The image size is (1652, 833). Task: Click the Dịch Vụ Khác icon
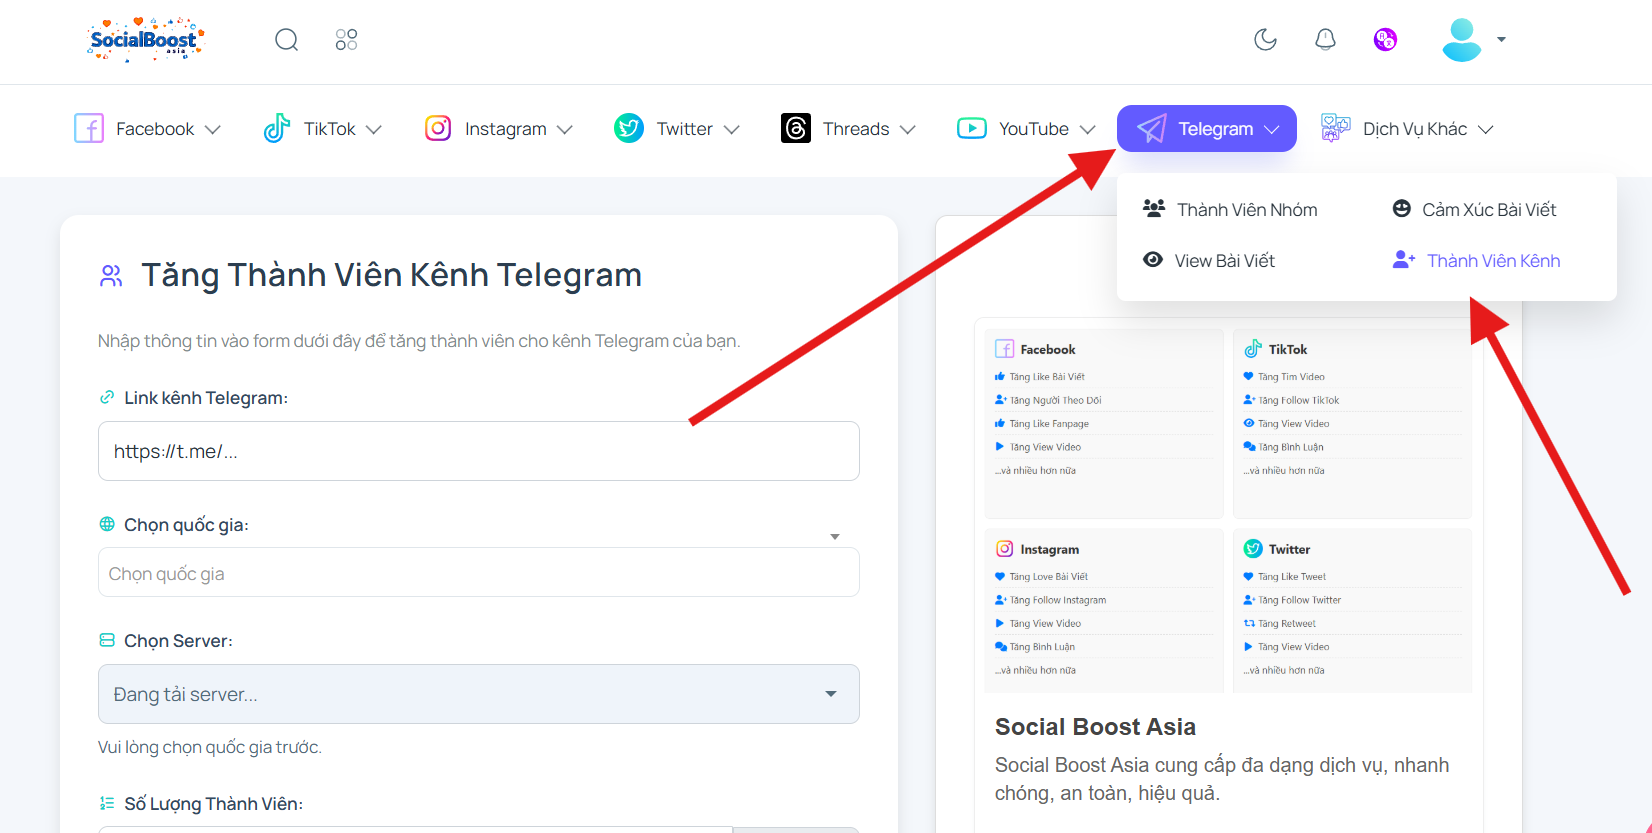1336,128
